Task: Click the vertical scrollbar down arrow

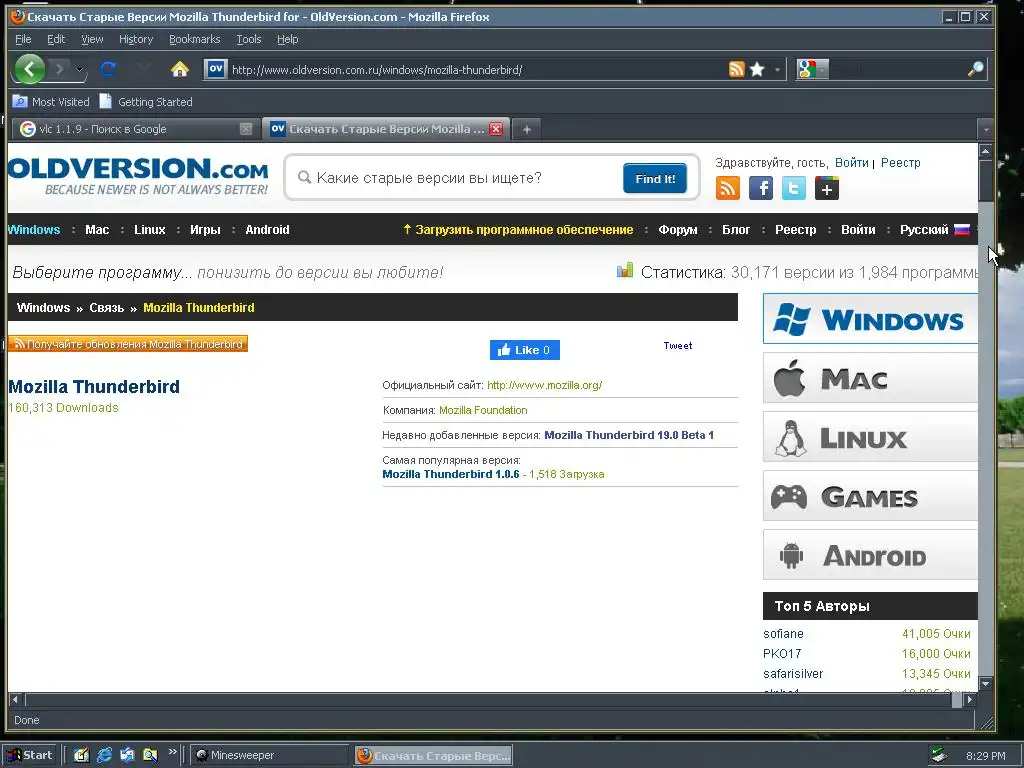Action: (x=985, y=684)
